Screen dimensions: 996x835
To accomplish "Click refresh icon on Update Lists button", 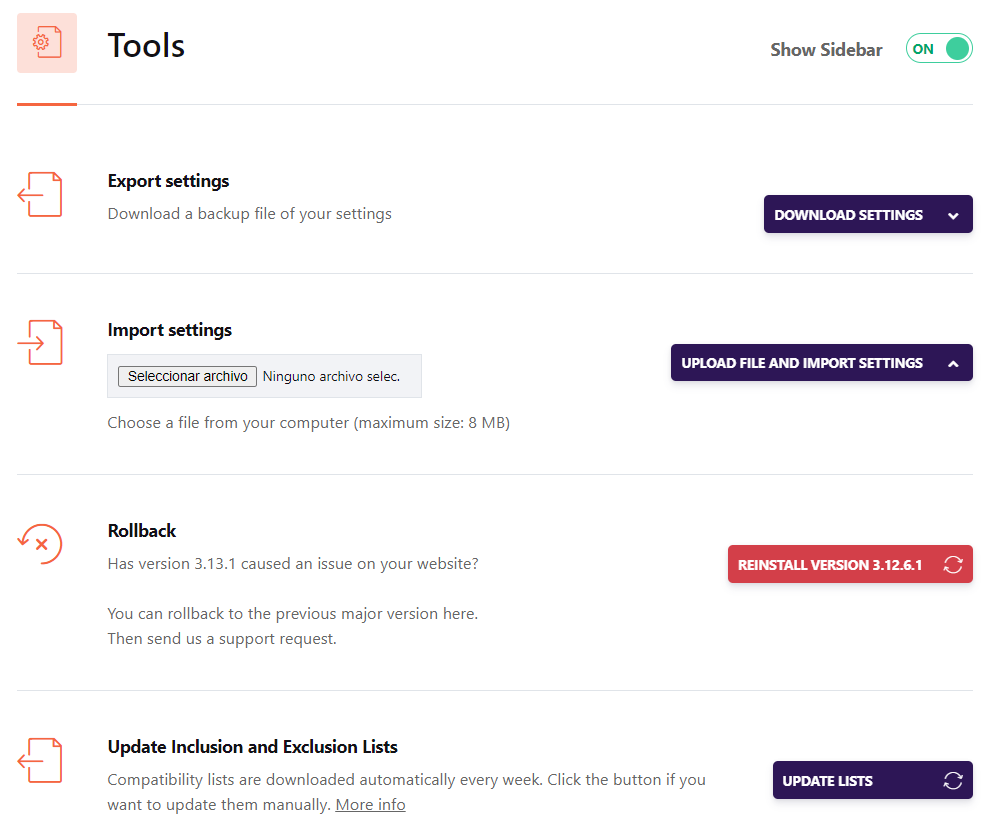I will pos(953,780).
